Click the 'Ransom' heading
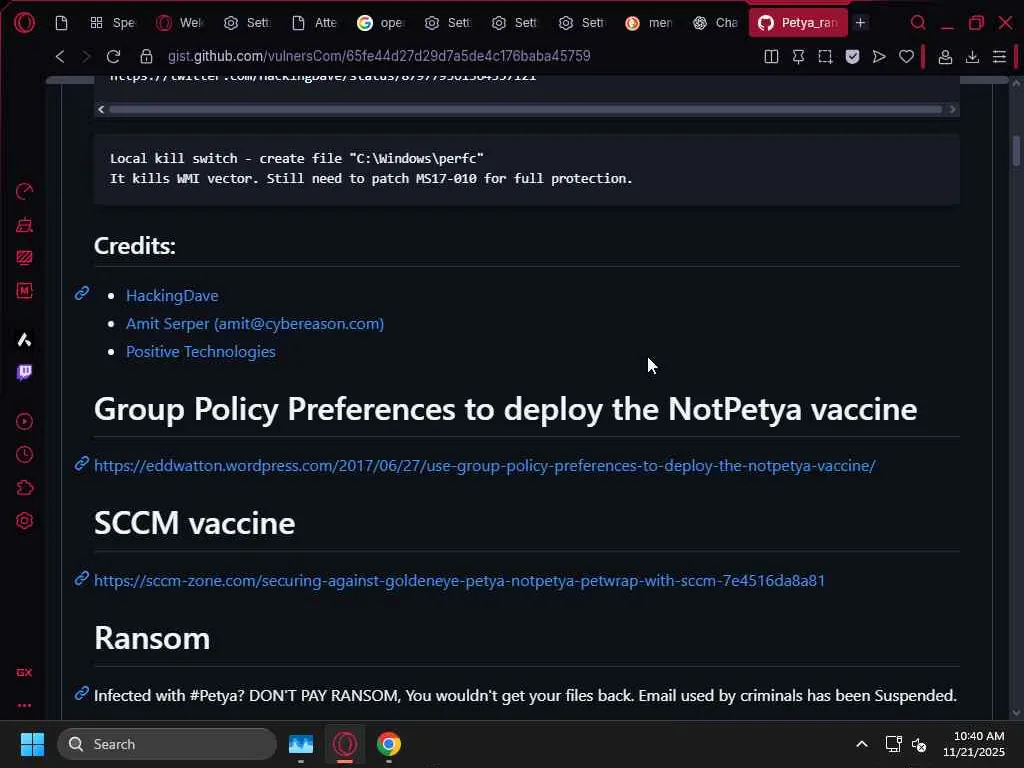This screenshot has height=768, width=1024. click(152, 638)
